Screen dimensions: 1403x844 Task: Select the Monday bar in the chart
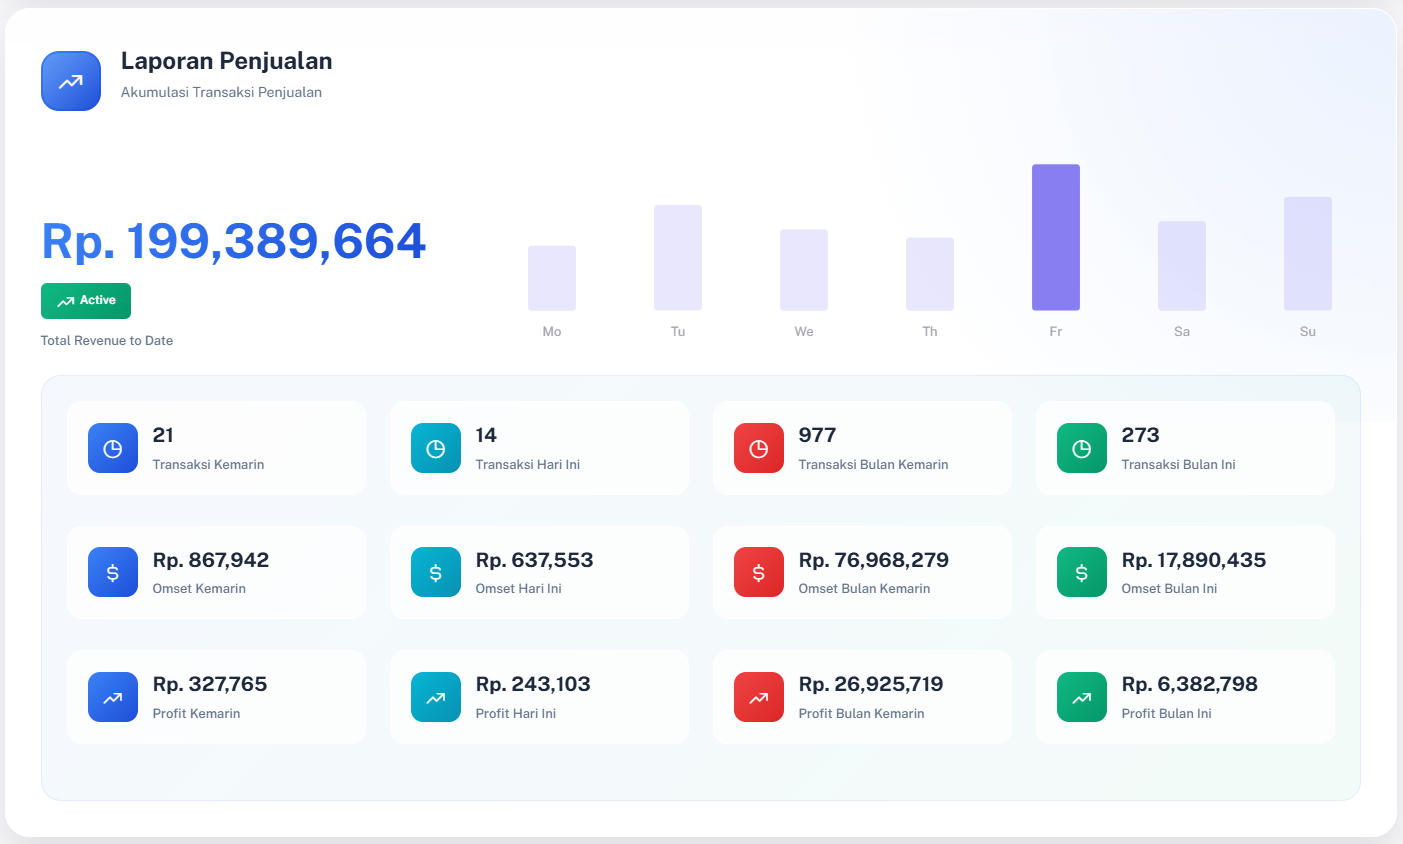tap(552, 278)
